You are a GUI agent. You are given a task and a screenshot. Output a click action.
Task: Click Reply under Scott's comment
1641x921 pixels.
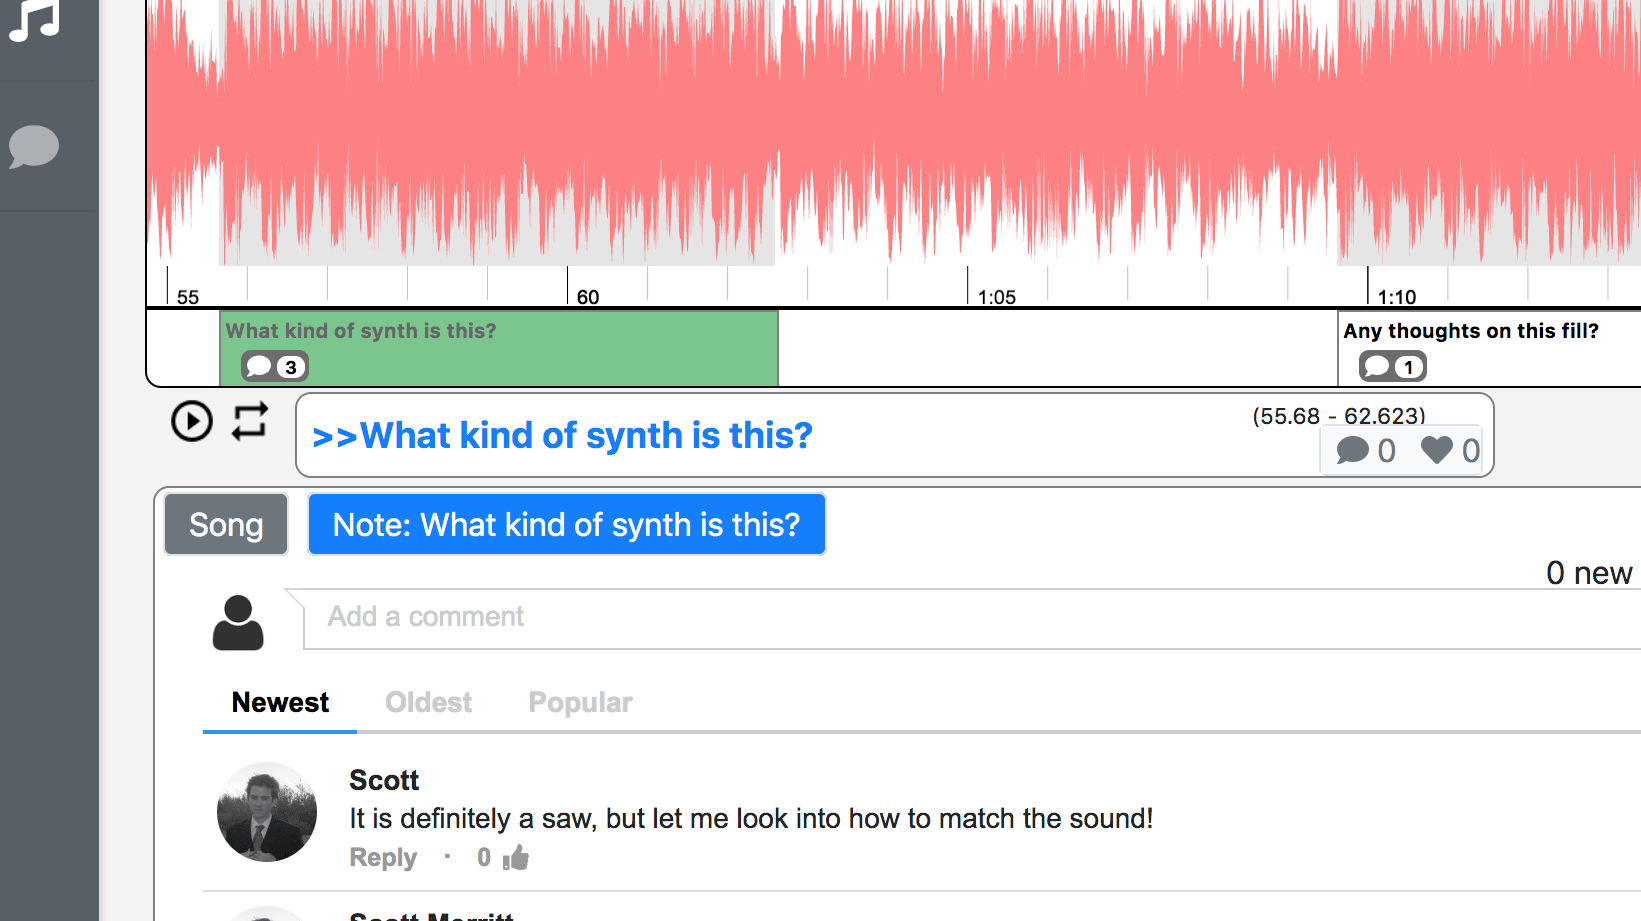coord(383,857)
